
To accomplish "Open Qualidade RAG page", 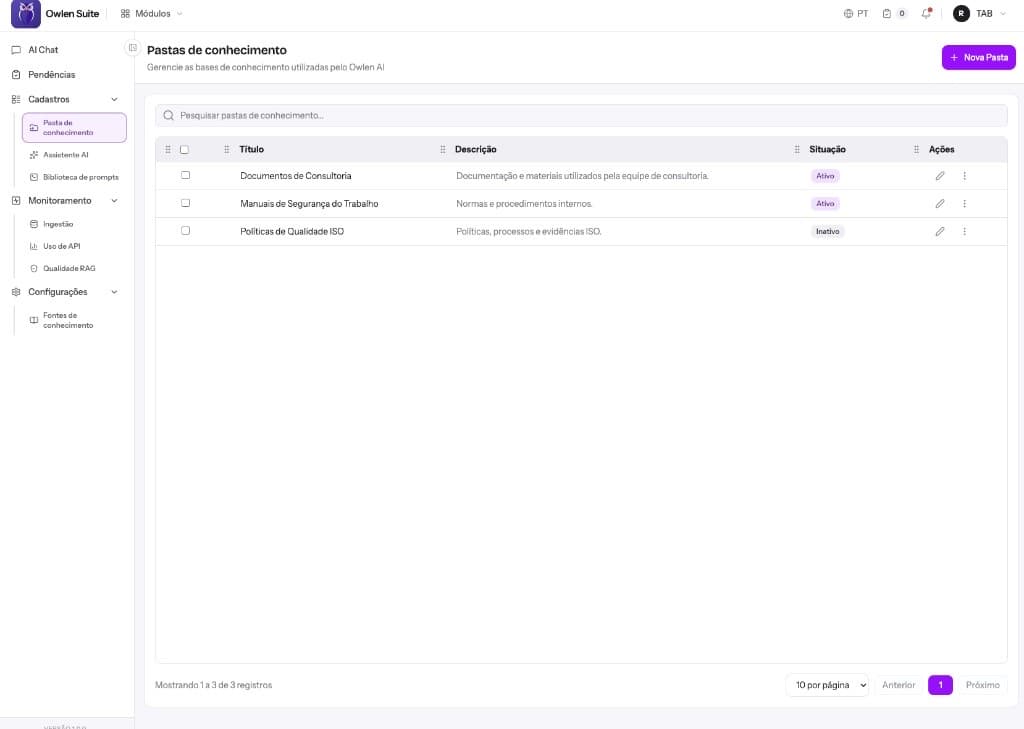I will [x=69, y=268].
